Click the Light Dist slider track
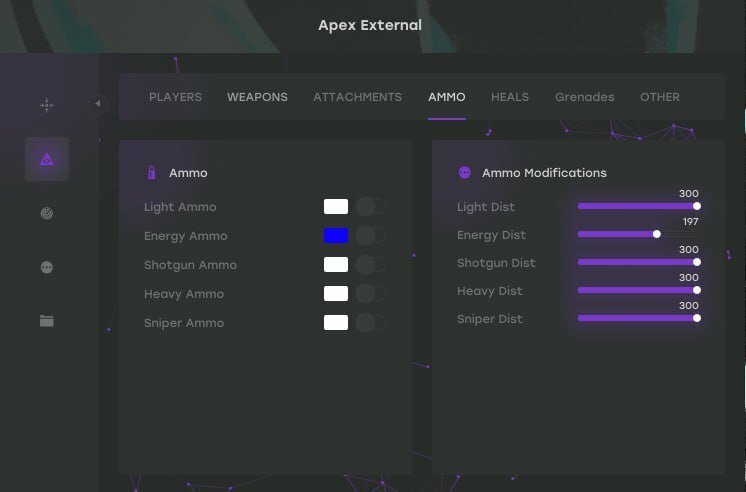Viewport: 746px width, 492px height. pos(638,206)
